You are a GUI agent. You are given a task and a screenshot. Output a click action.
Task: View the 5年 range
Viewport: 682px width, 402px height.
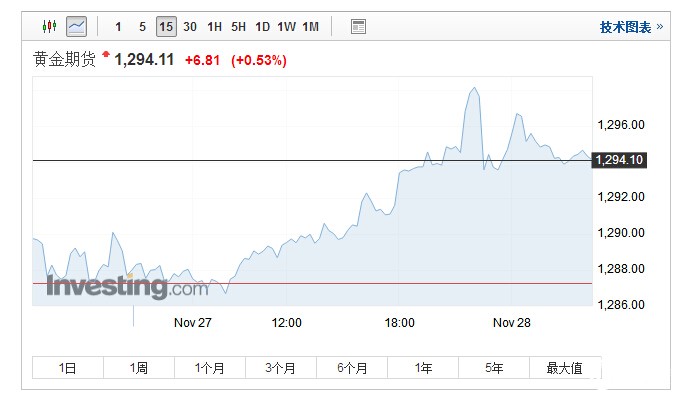click(x=494, y=368)
